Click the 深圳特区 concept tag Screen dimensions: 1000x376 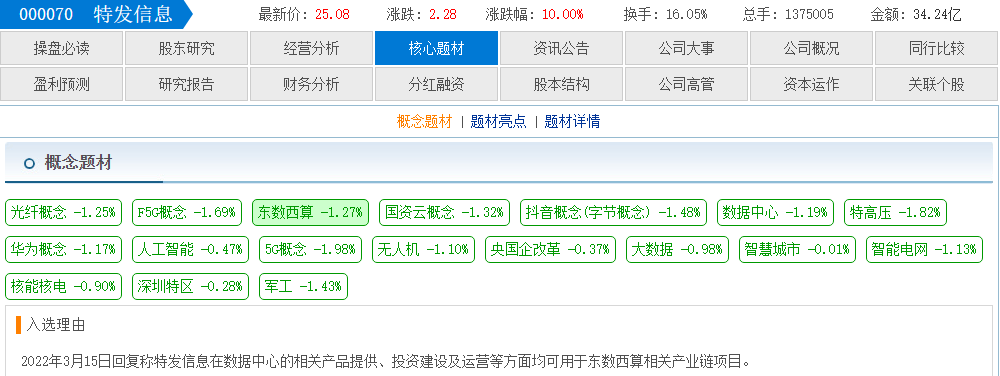tap(191, 286)
